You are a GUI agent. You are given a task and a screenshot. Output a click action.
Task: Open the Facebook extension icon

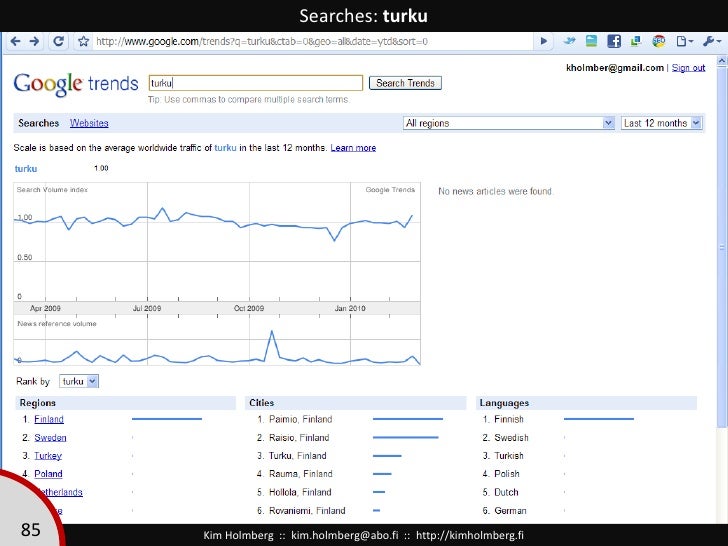[x=614, y=41]
